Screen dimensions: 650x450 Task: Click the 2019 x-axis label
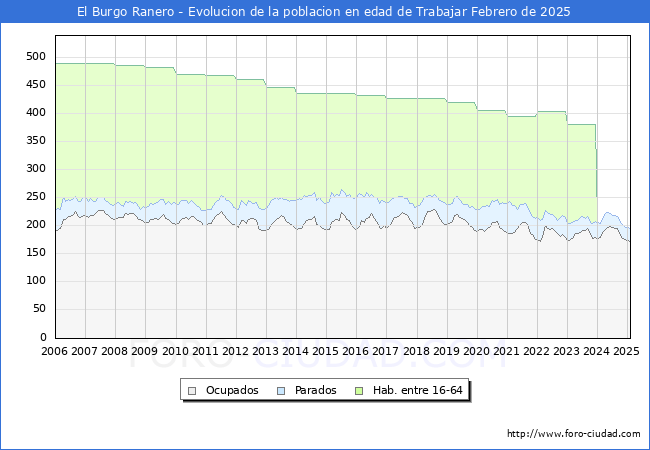pyautogui.click(x=446, y=351)
